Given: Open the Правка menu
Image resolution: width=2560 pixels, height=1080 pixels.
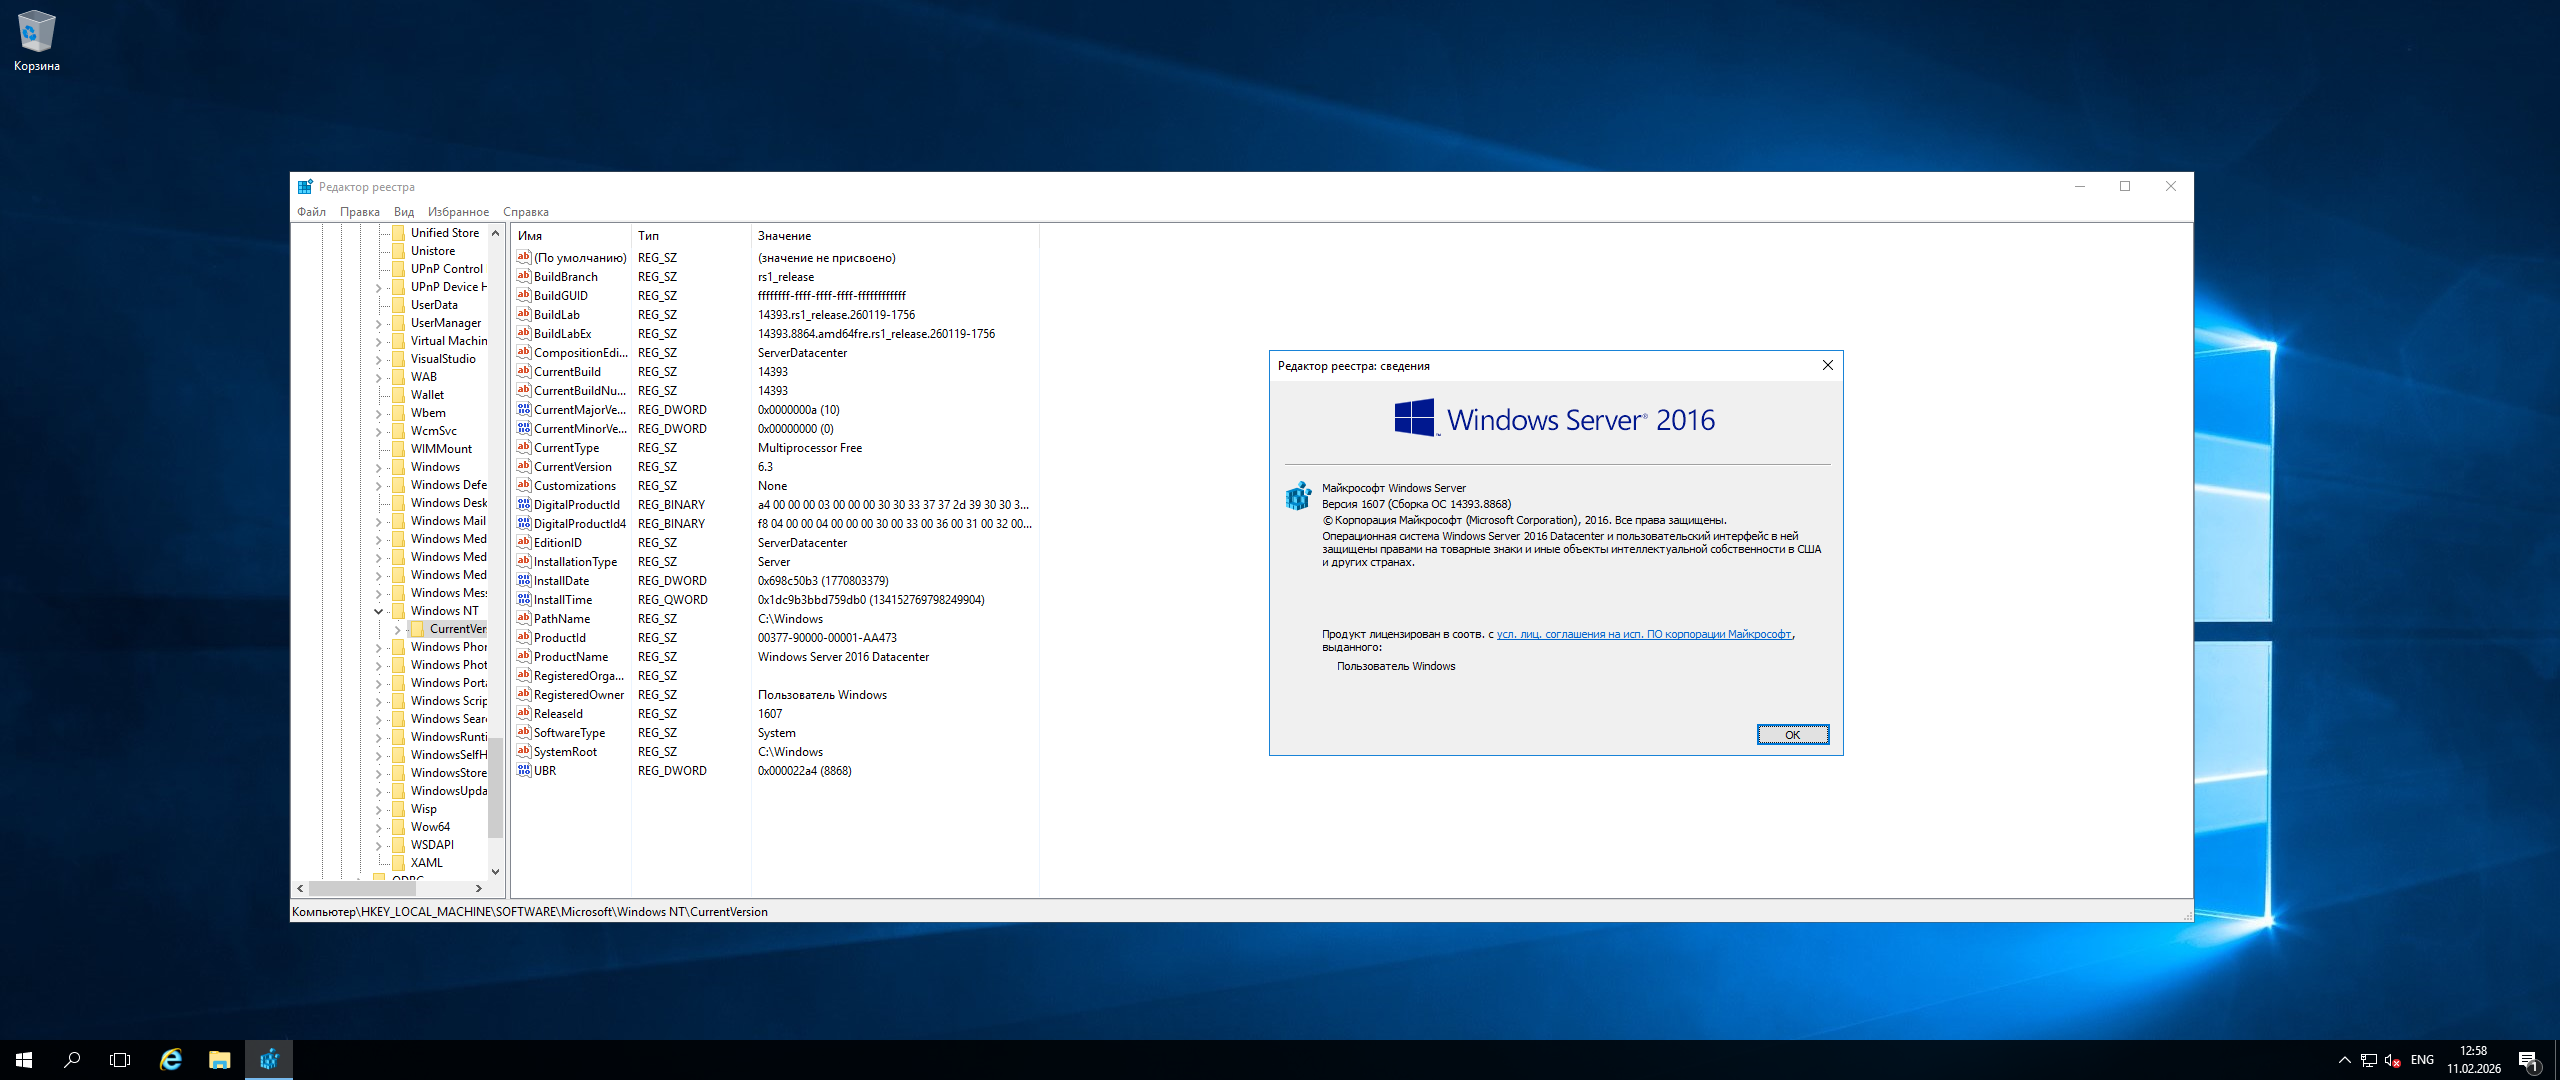Looking at the screenshot, I should coord(359,212).
